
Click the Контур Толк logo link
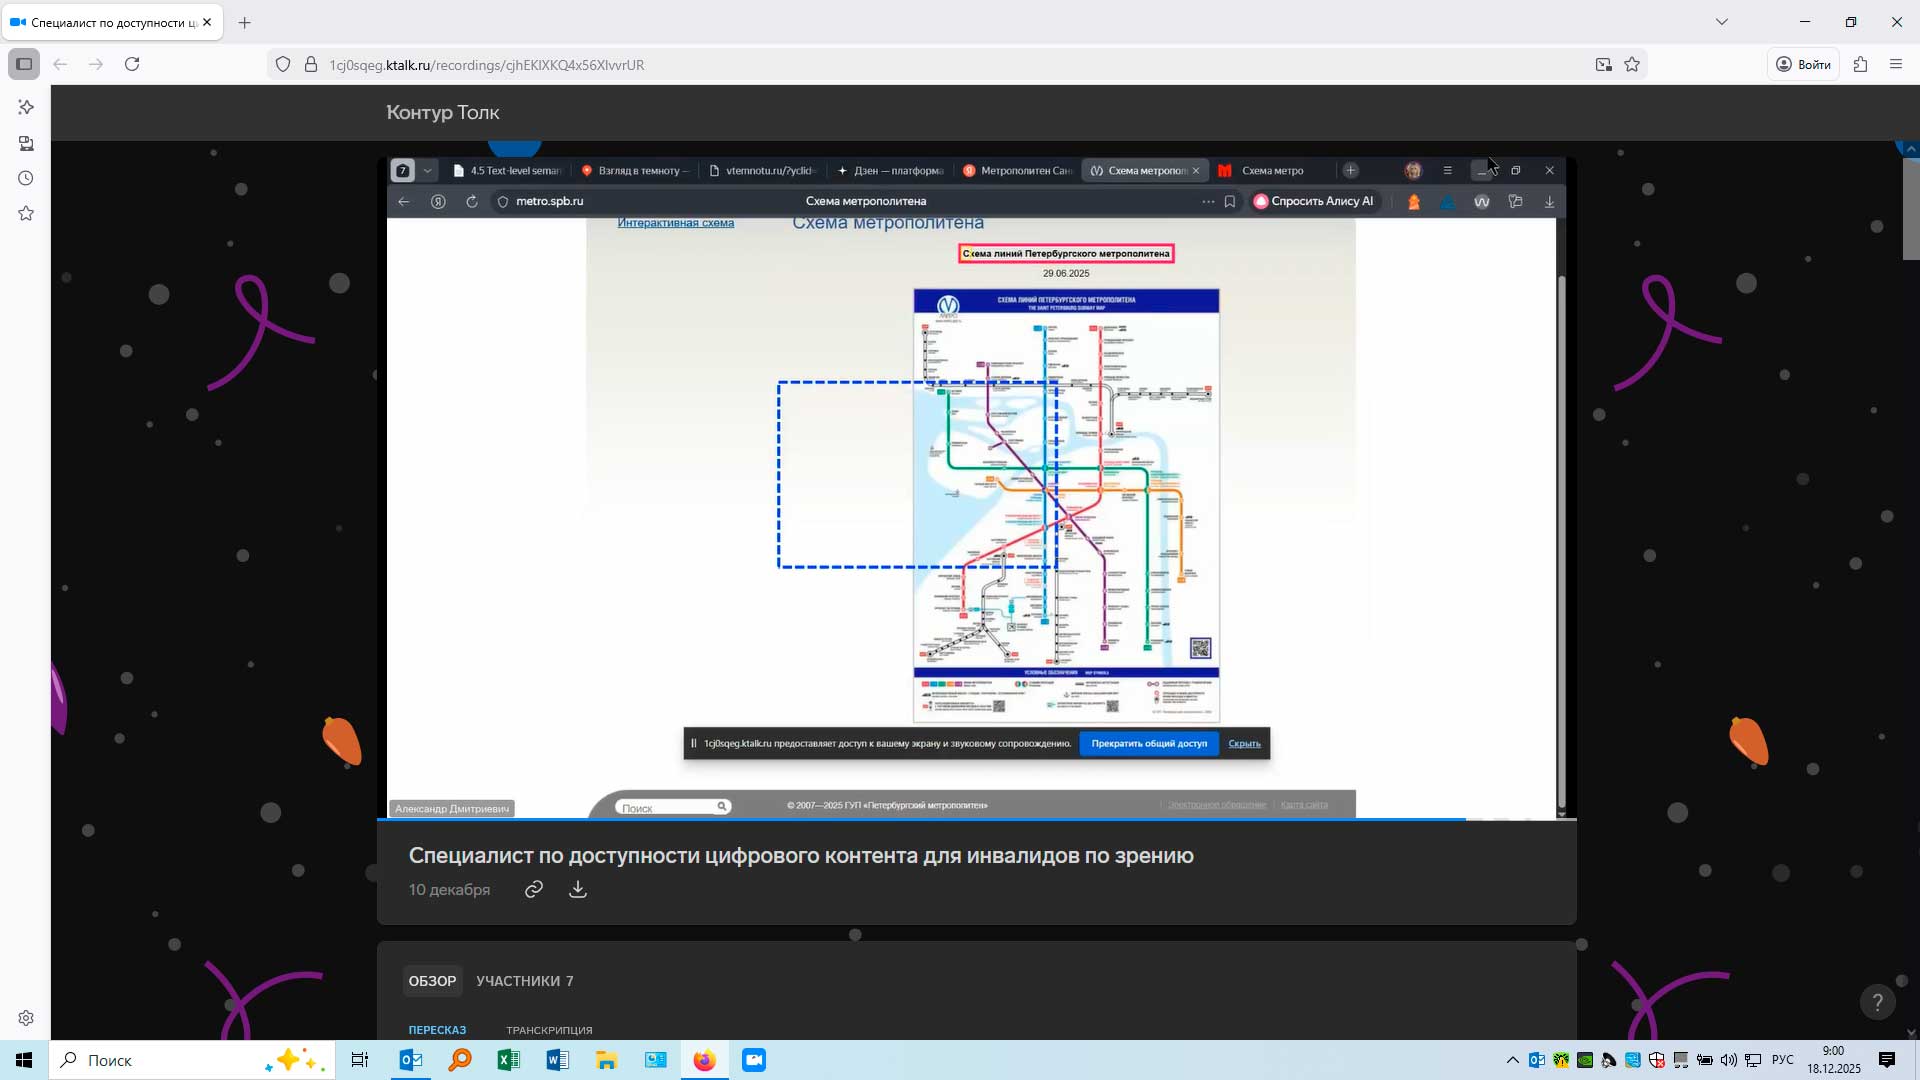(x=443, y=112)
